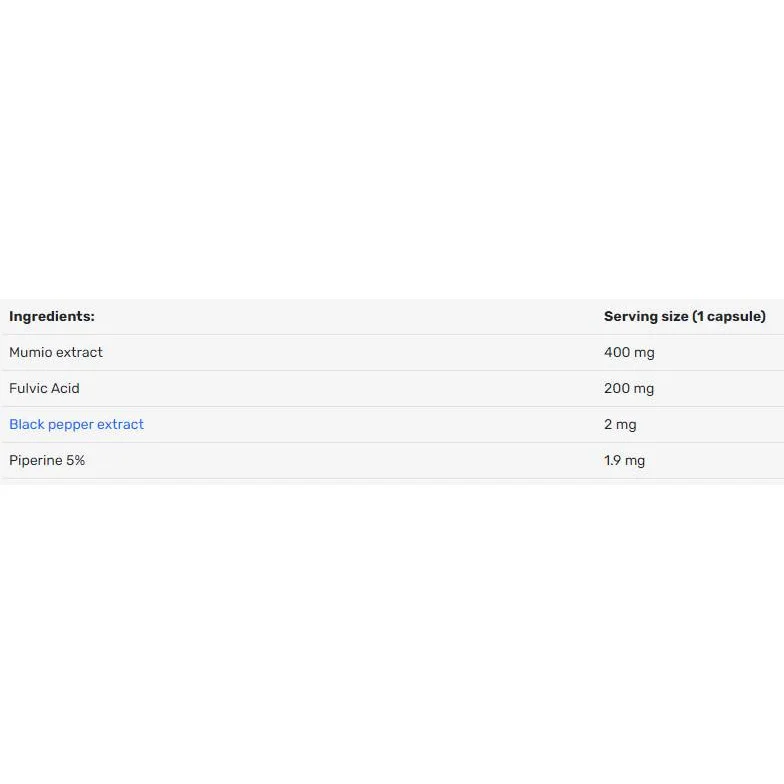Open the Black pepper extract link
The height and width of the screenshot is (784, 784).
click(x=76, y=424)
